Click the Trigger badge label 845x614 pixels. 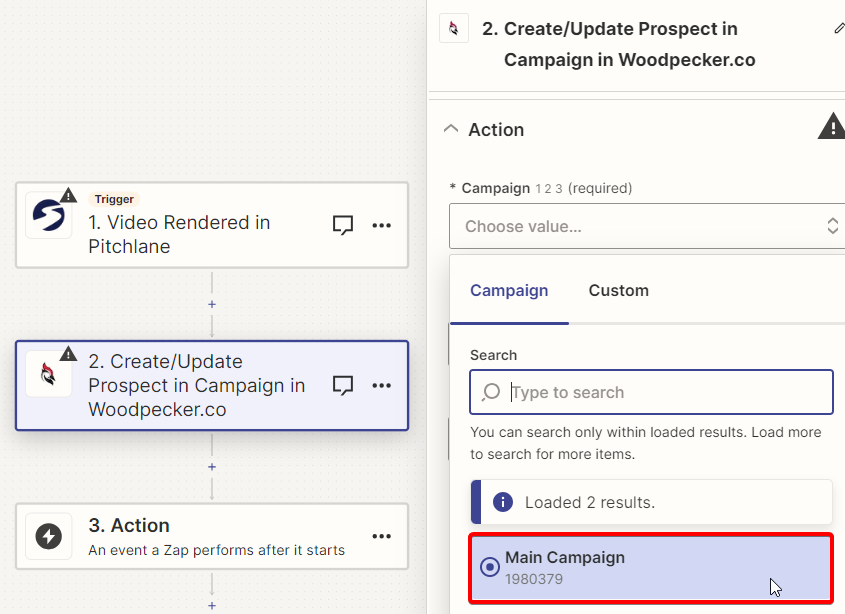pyautogui.click(x=114, y=199)
